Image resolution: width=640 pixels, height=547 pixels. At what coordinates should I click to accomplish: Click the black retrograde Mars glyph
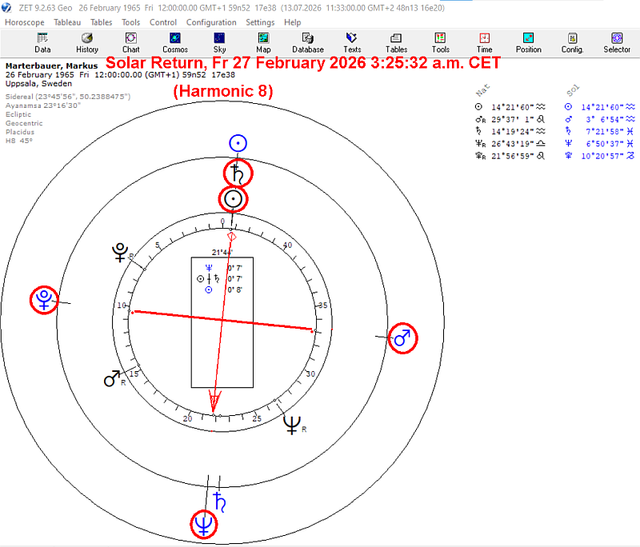point(112,378)
